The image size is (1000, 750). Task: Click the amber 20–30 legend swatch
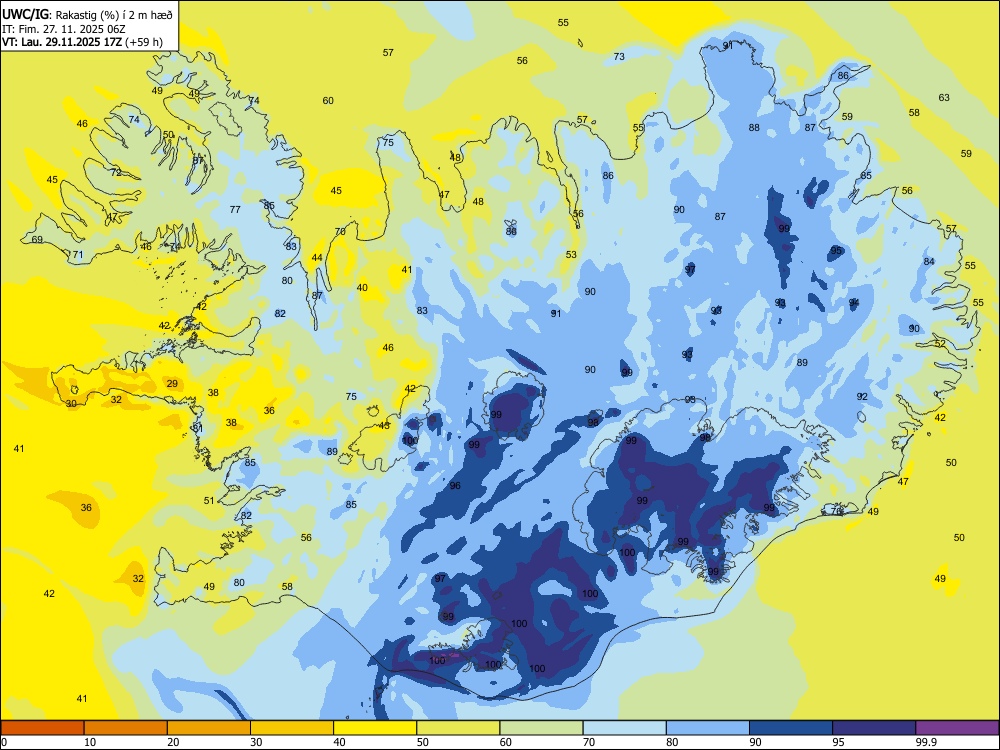pos(209,728)
